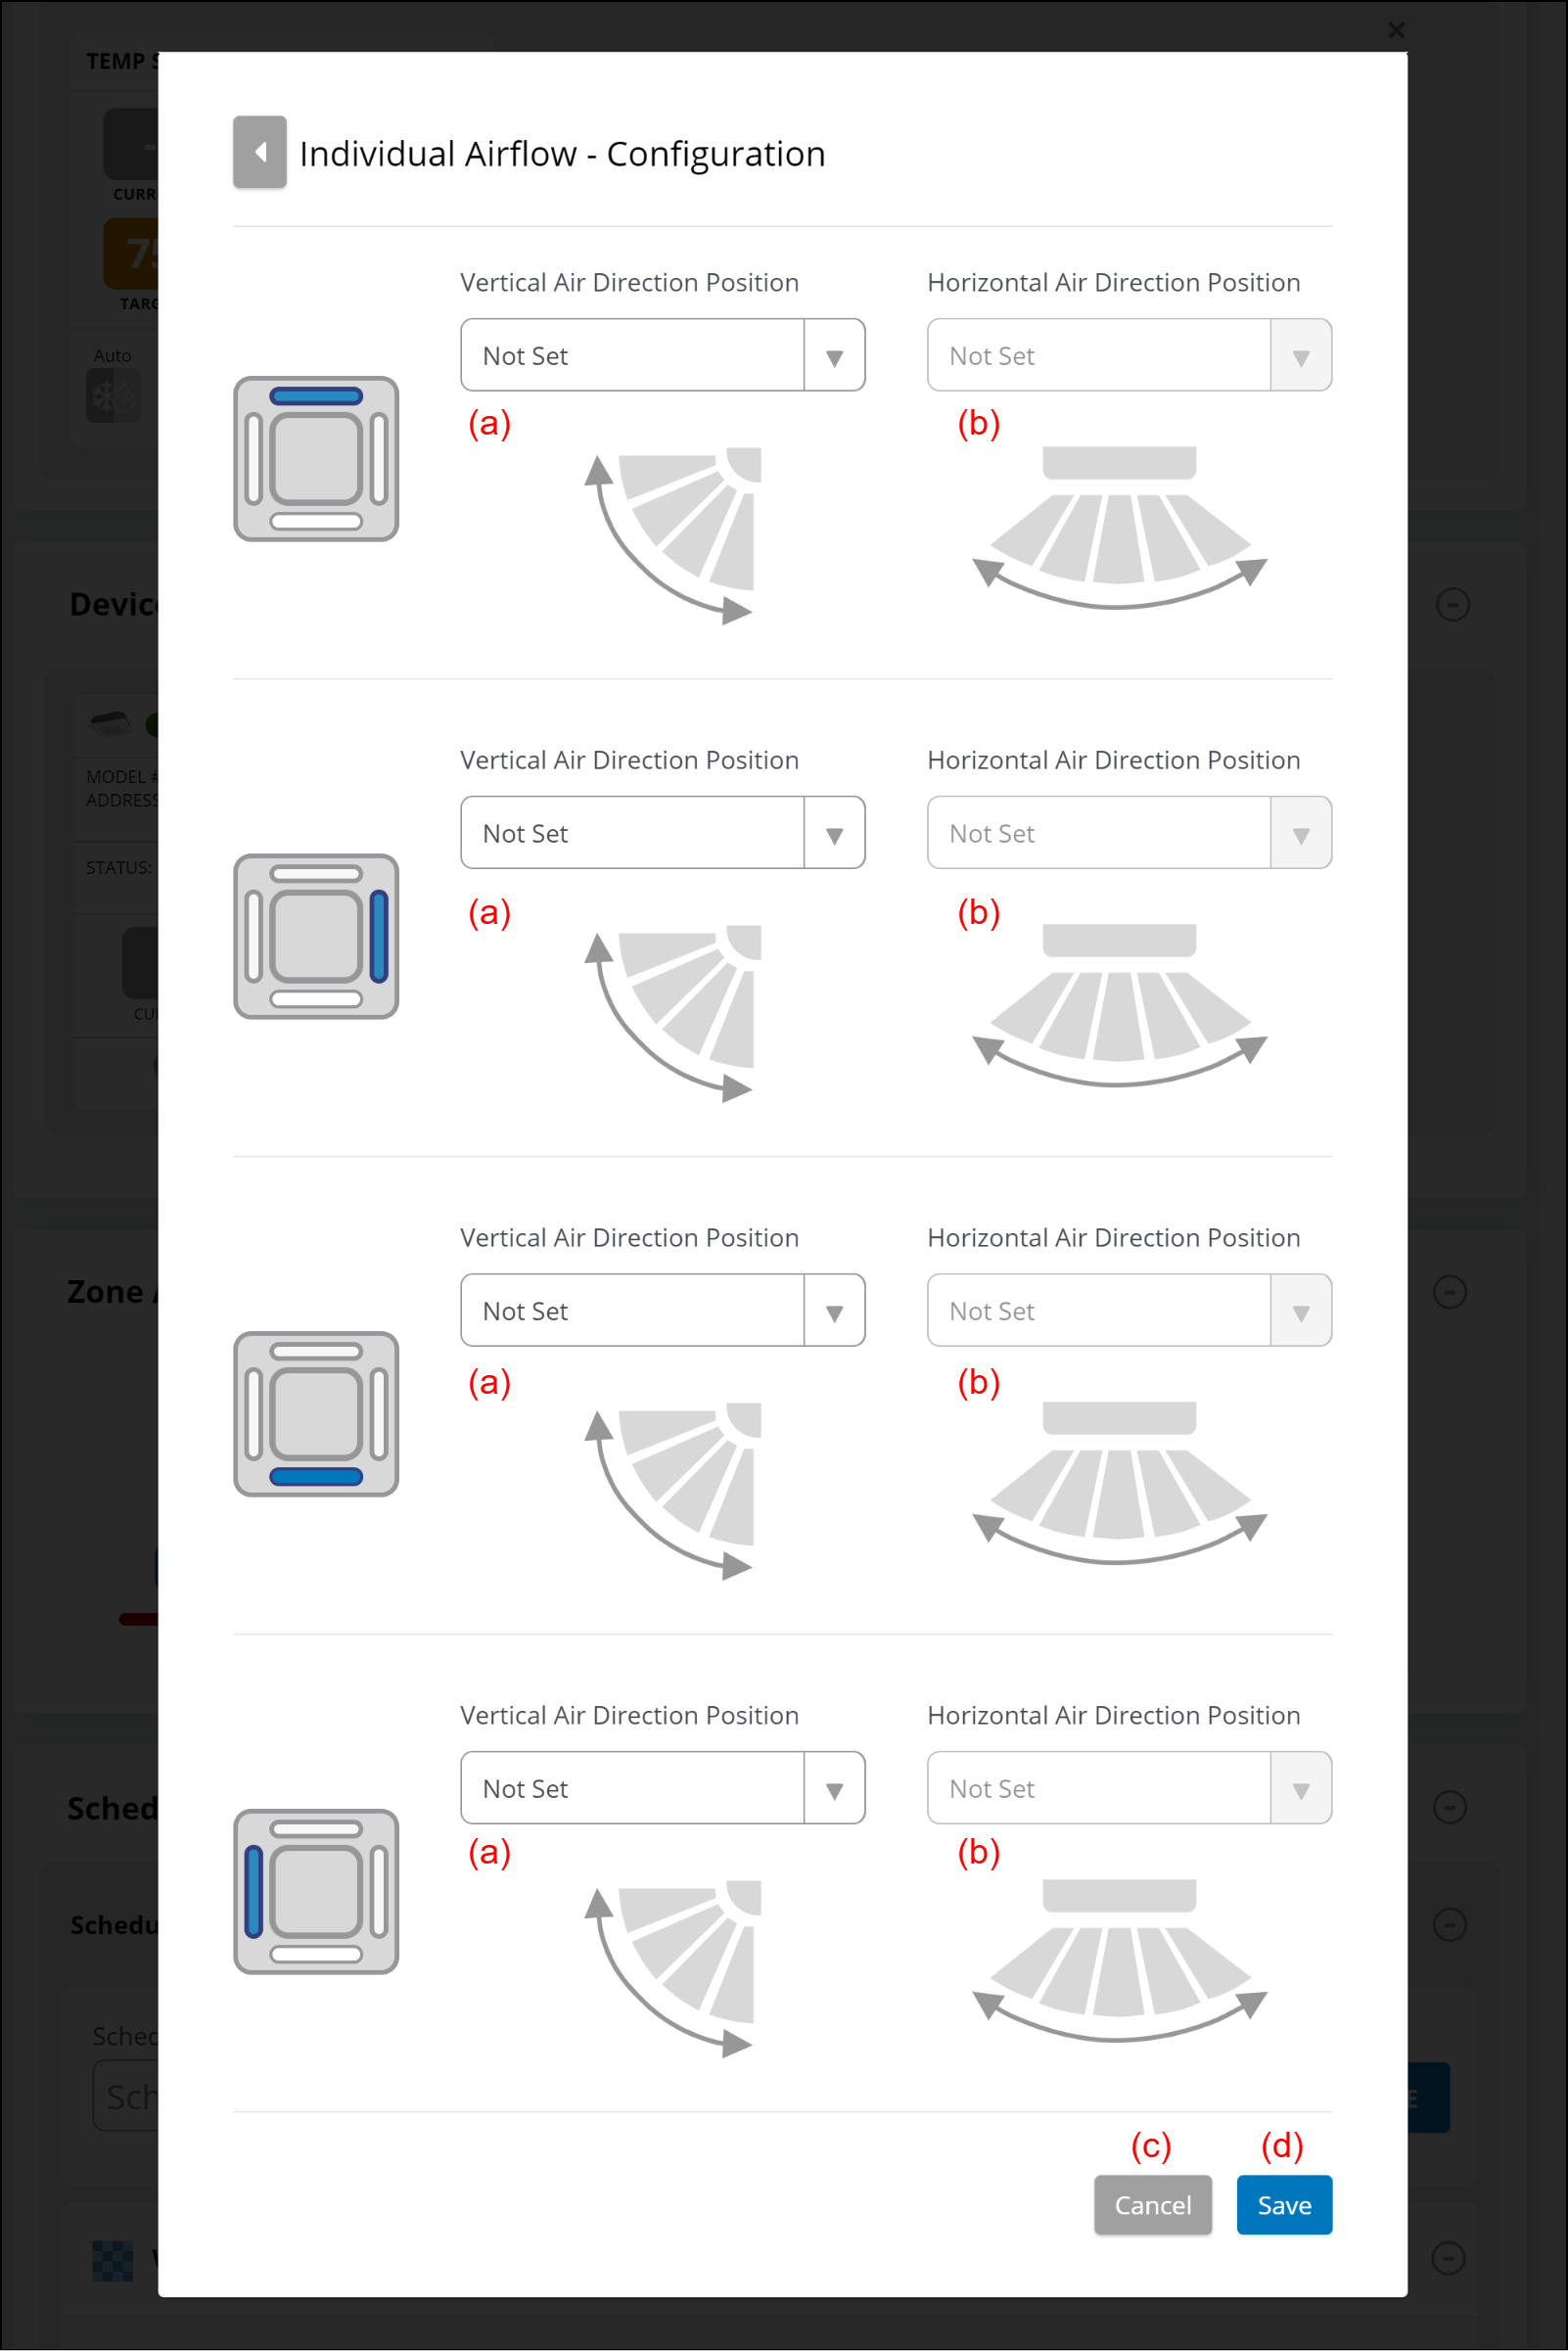The height and width of the screenshot is (2351, 1568).
Task: Open second Horizontal Air Direction Position dropdown
Action: coord(1129,832)
